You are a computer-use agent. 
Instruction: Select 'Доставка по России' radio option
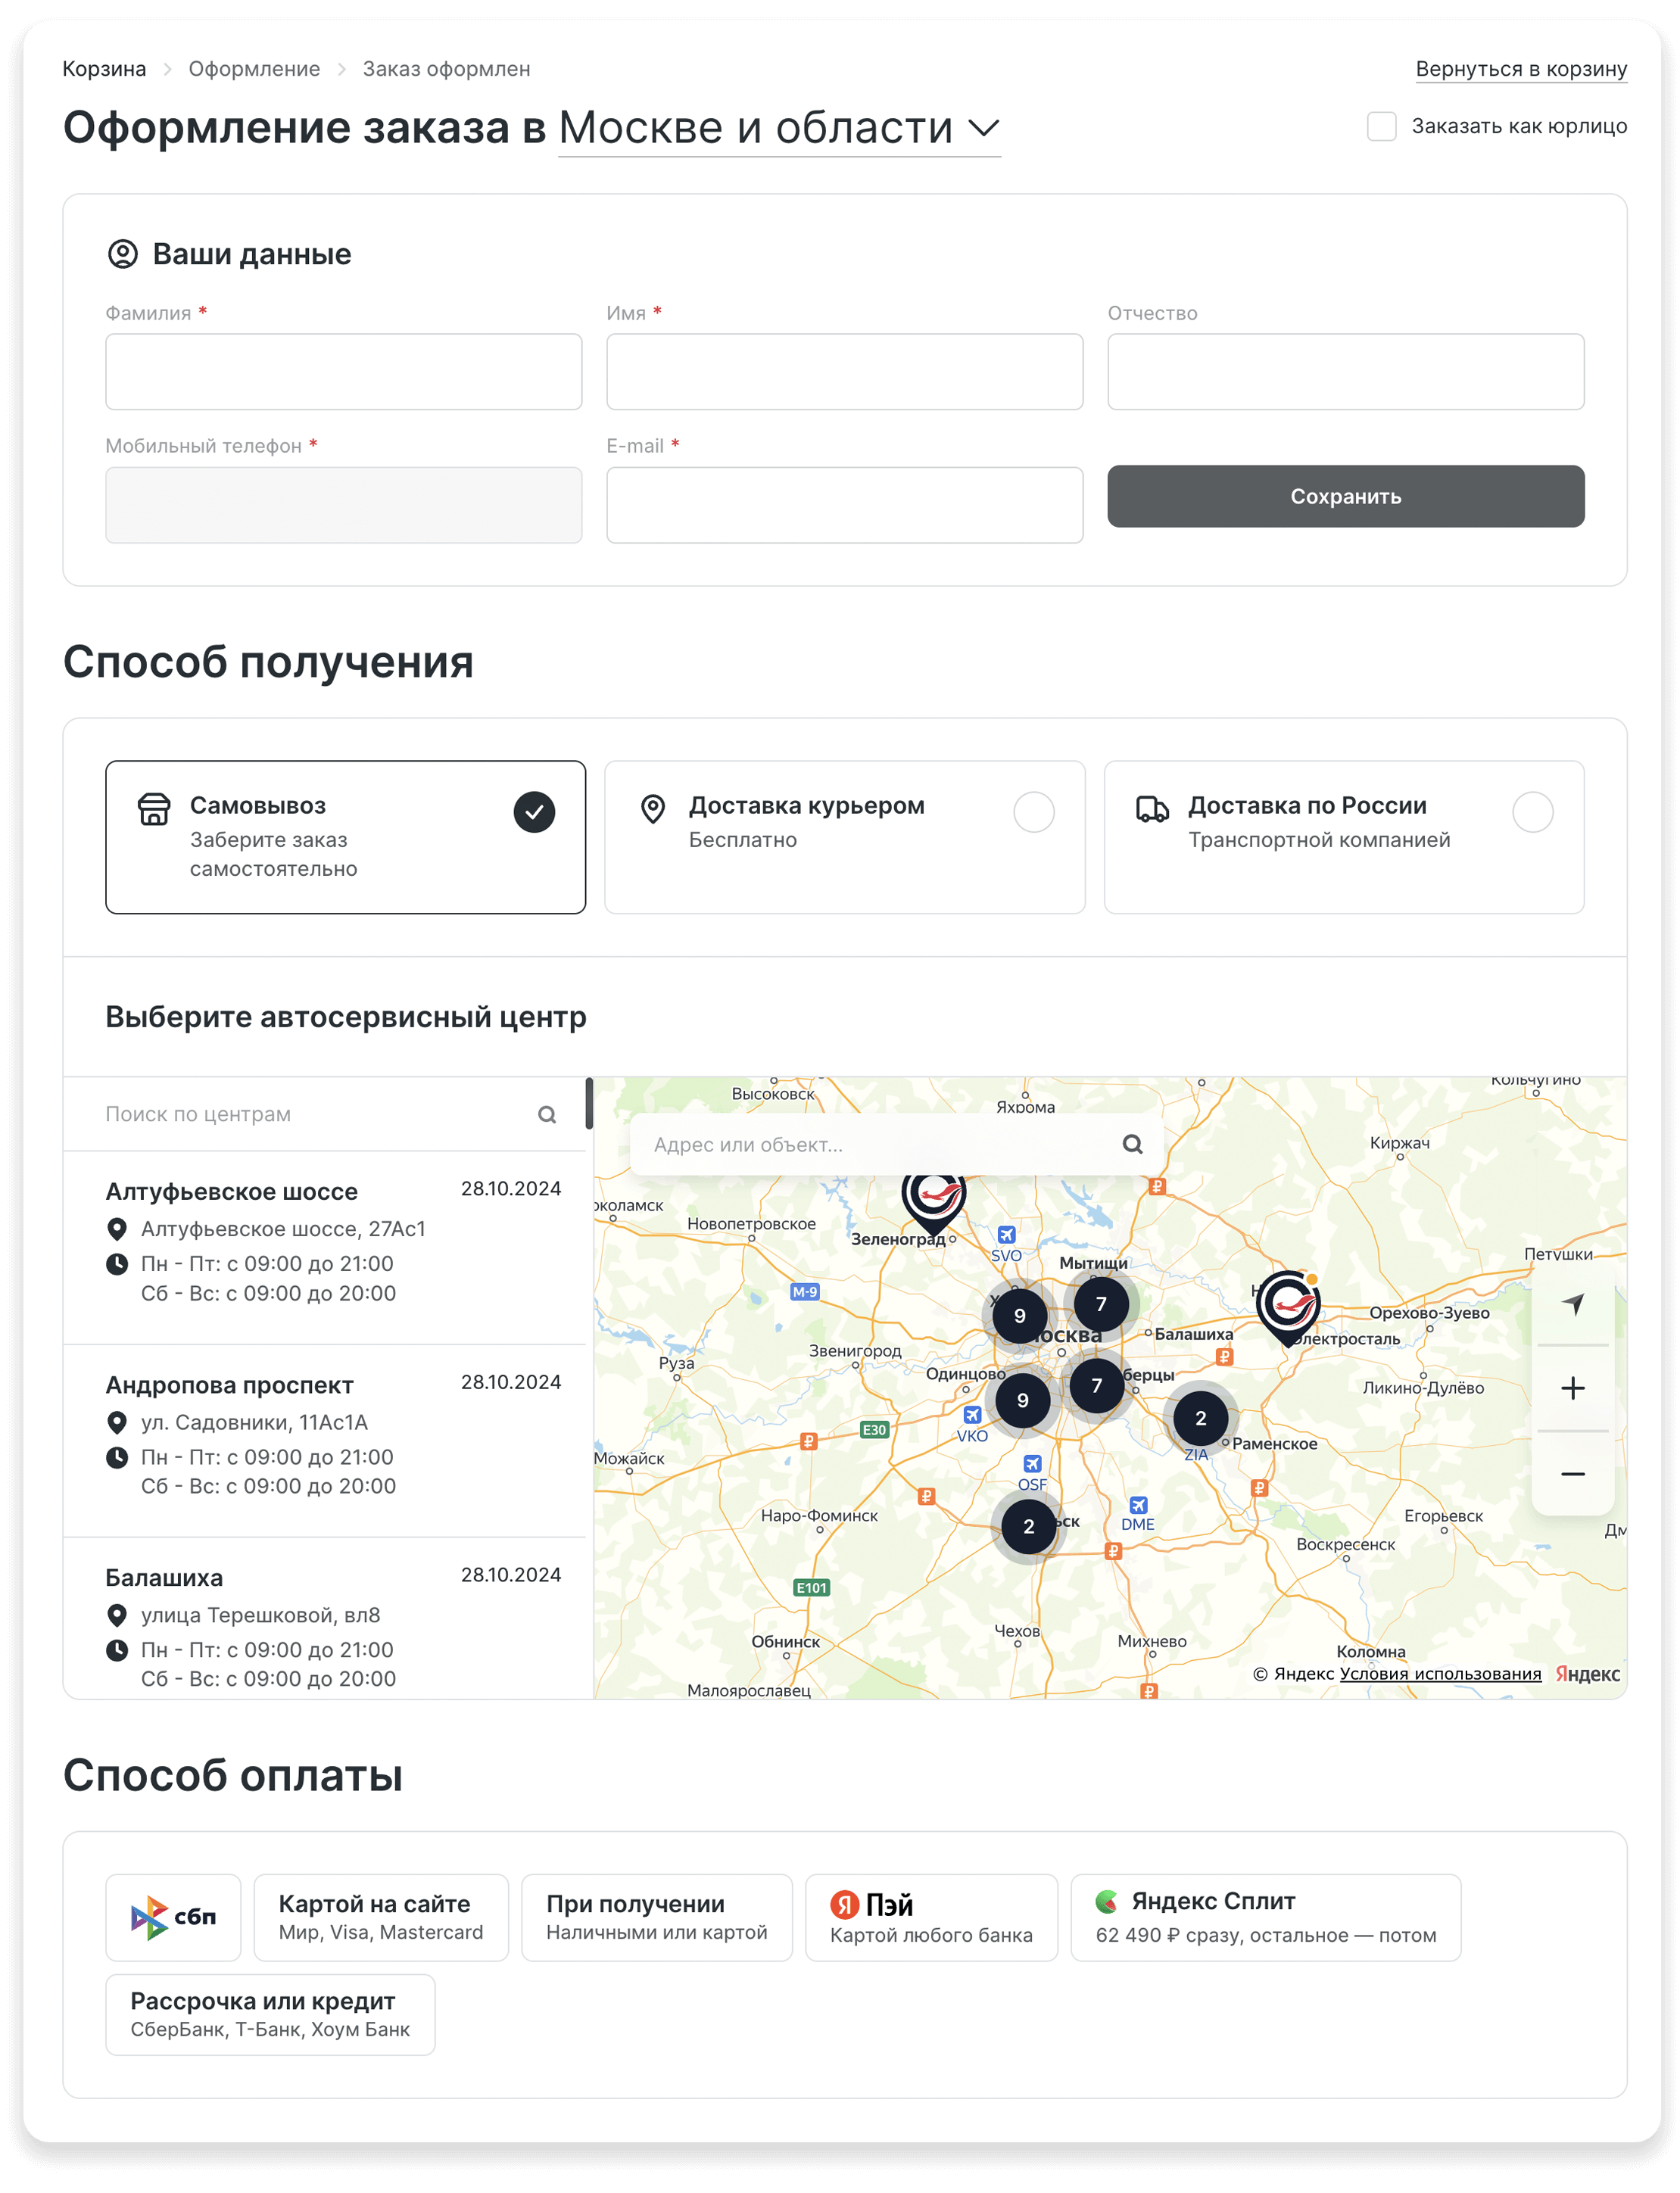click(1532, 812)
